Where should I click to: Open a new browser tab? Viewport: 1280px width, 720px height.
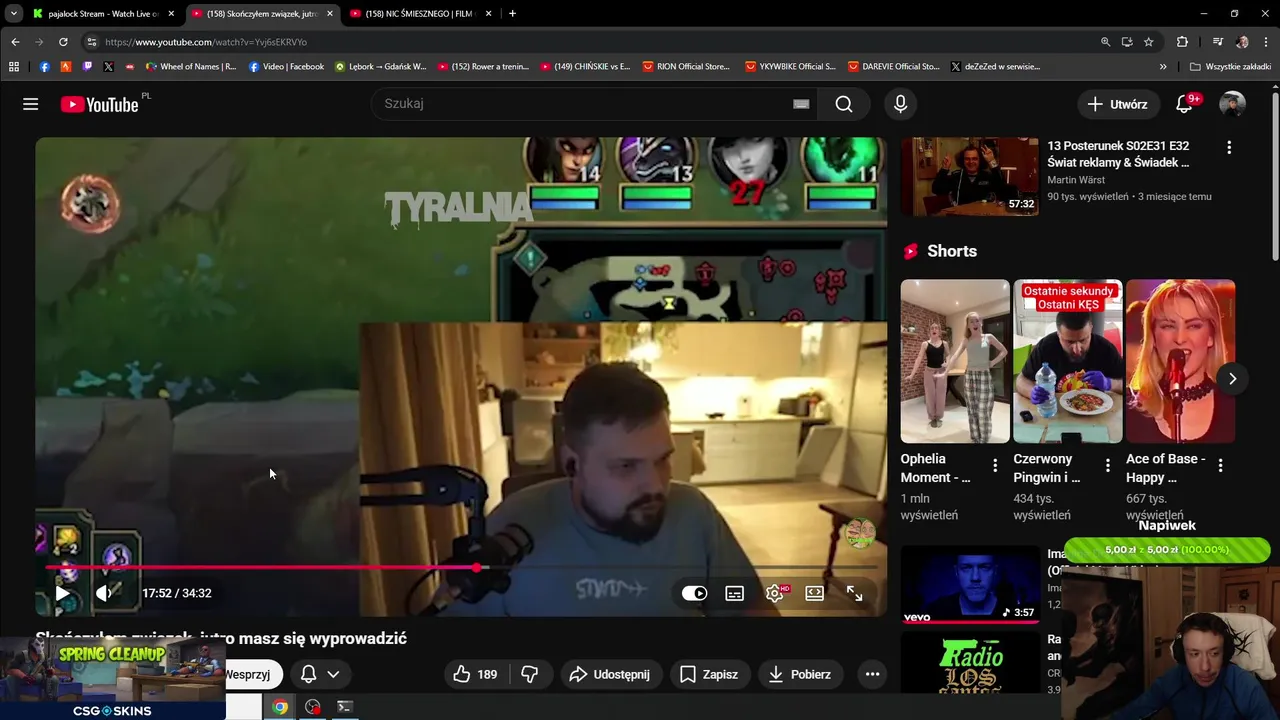512,14
